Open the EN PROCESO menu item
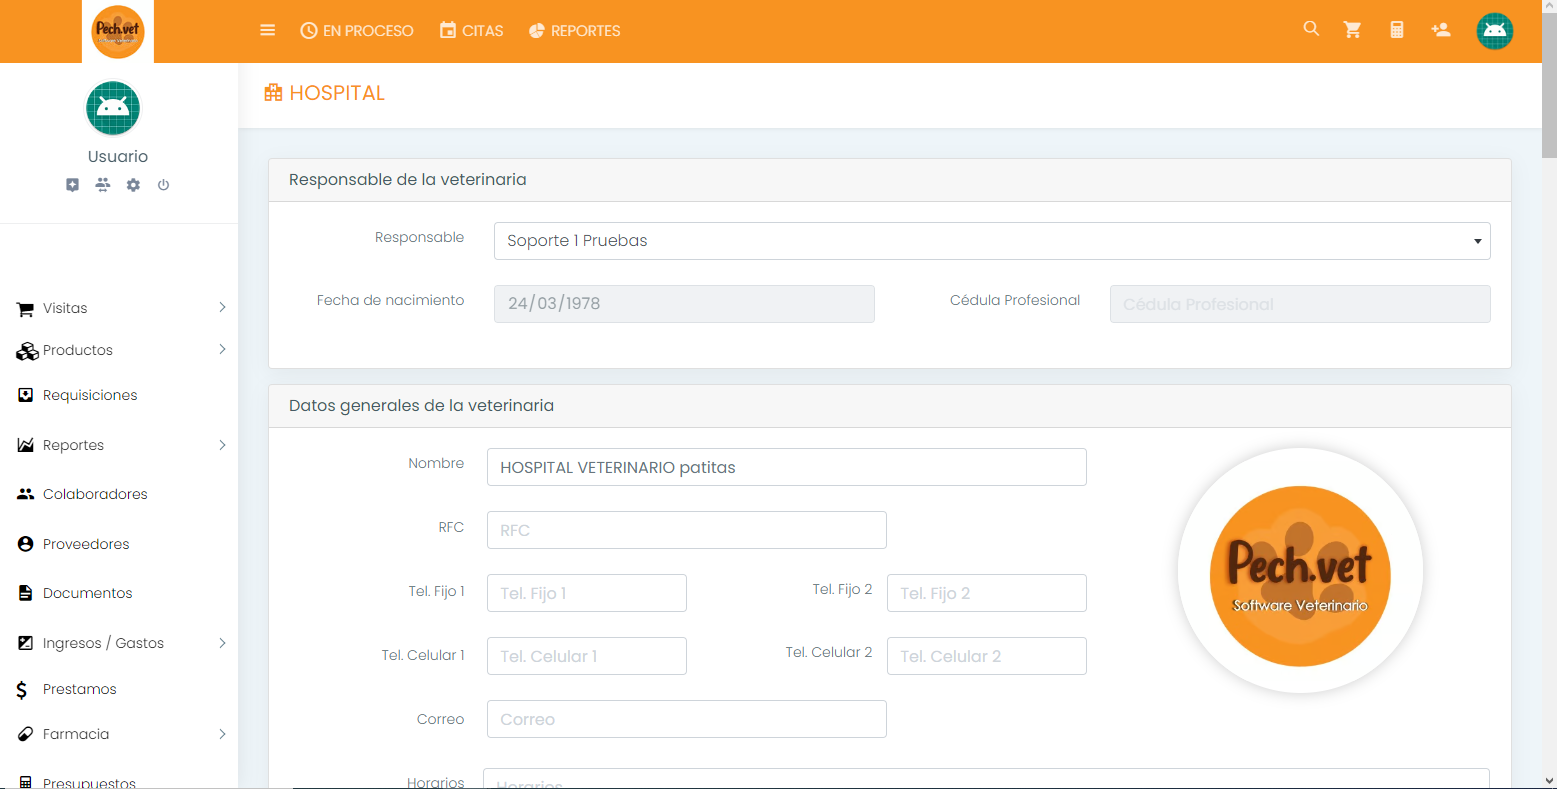The image size is (1557, 789). (x=357, y=31)
